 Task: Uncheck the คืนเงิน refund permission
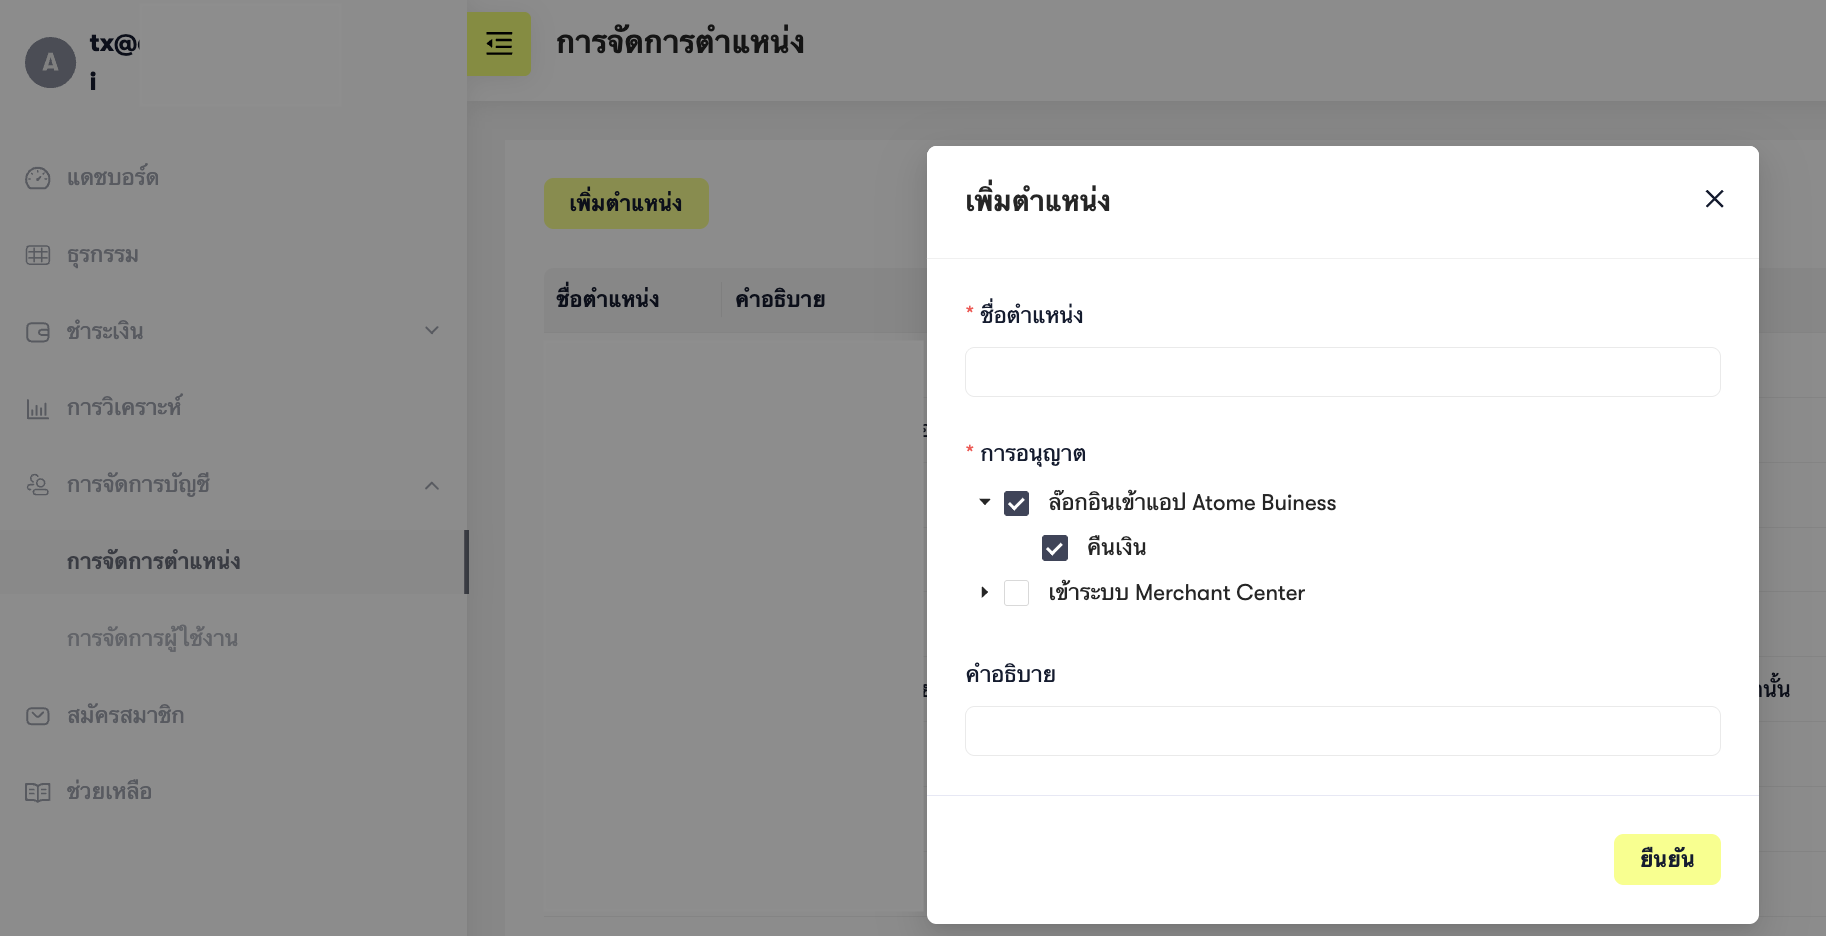[x=1055, y=548]
